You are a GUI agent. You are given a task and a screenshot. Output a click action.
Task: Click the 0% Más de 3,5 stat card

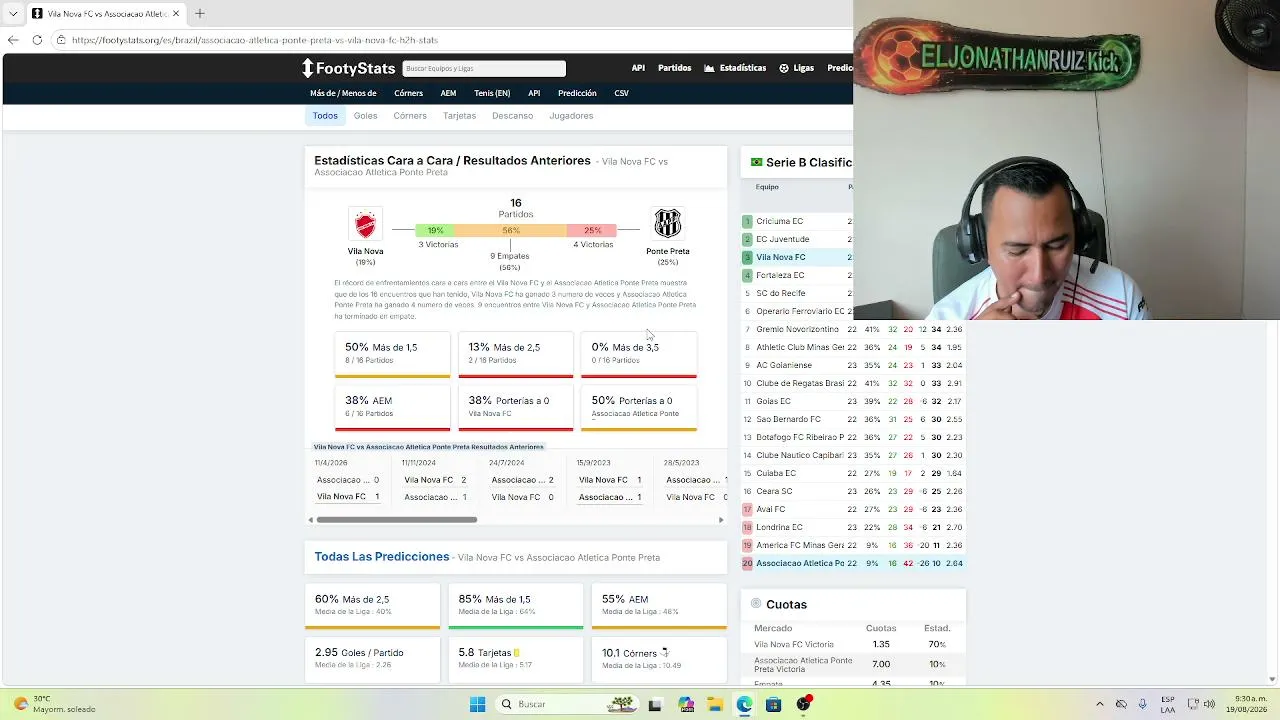(x=639, y=355)
